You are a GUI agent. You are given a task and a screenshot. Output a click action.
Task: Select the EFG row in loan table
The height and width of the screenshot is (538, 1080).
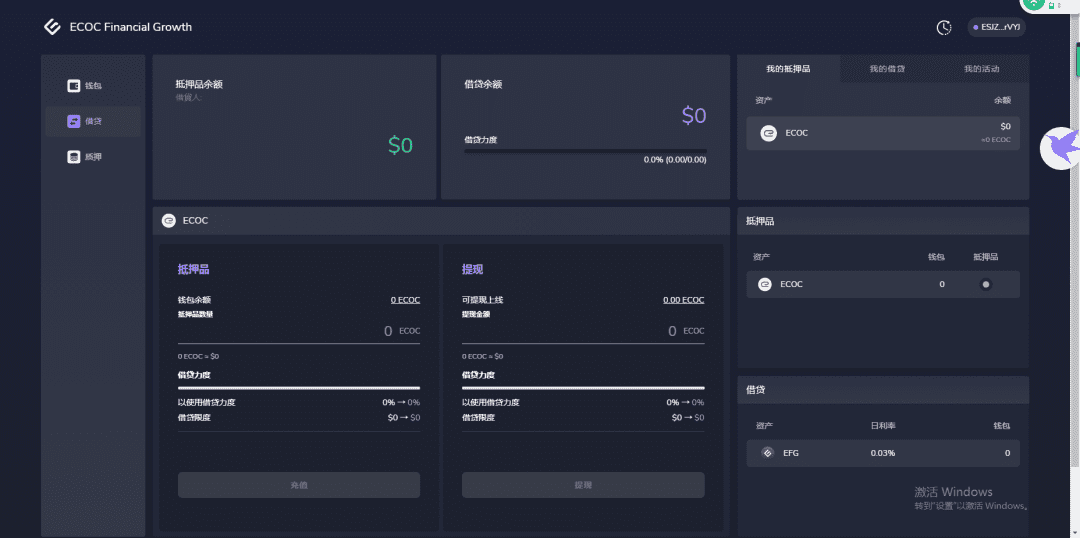point(883,453)
